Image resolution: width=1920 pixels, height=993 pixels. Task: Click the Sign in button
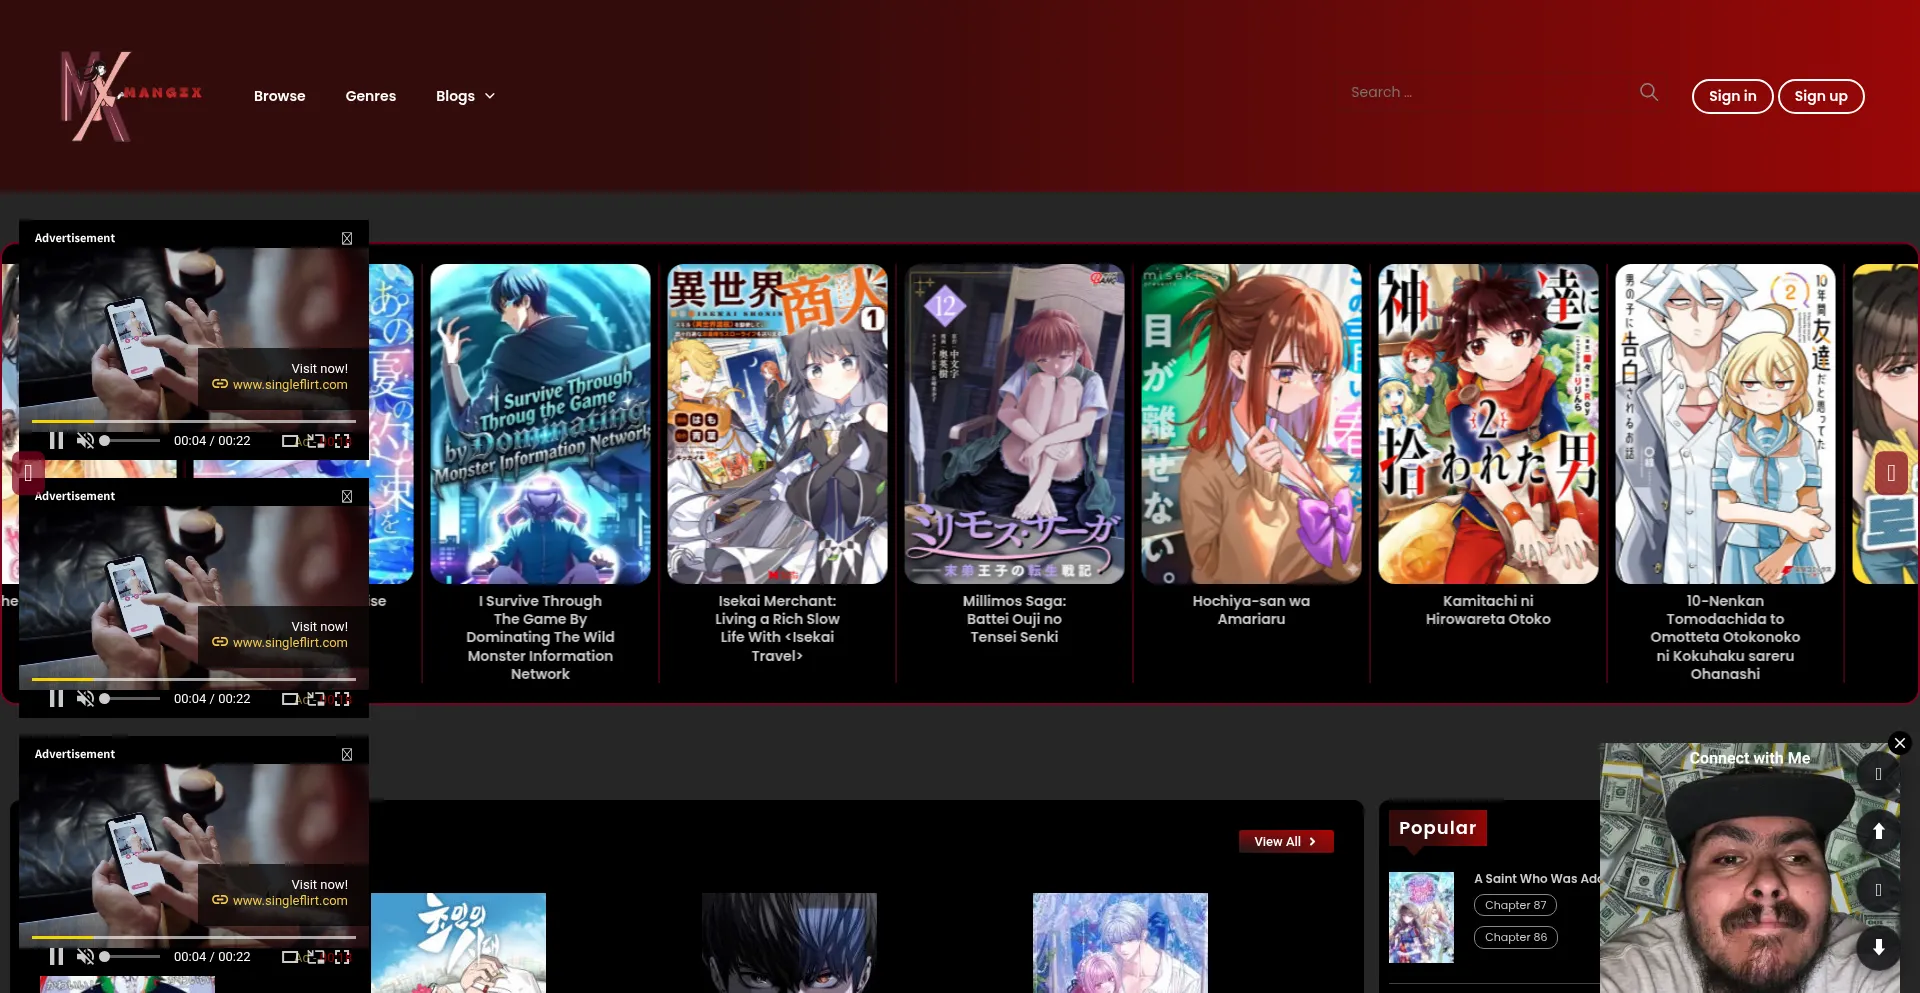(x=1732, y=96)
